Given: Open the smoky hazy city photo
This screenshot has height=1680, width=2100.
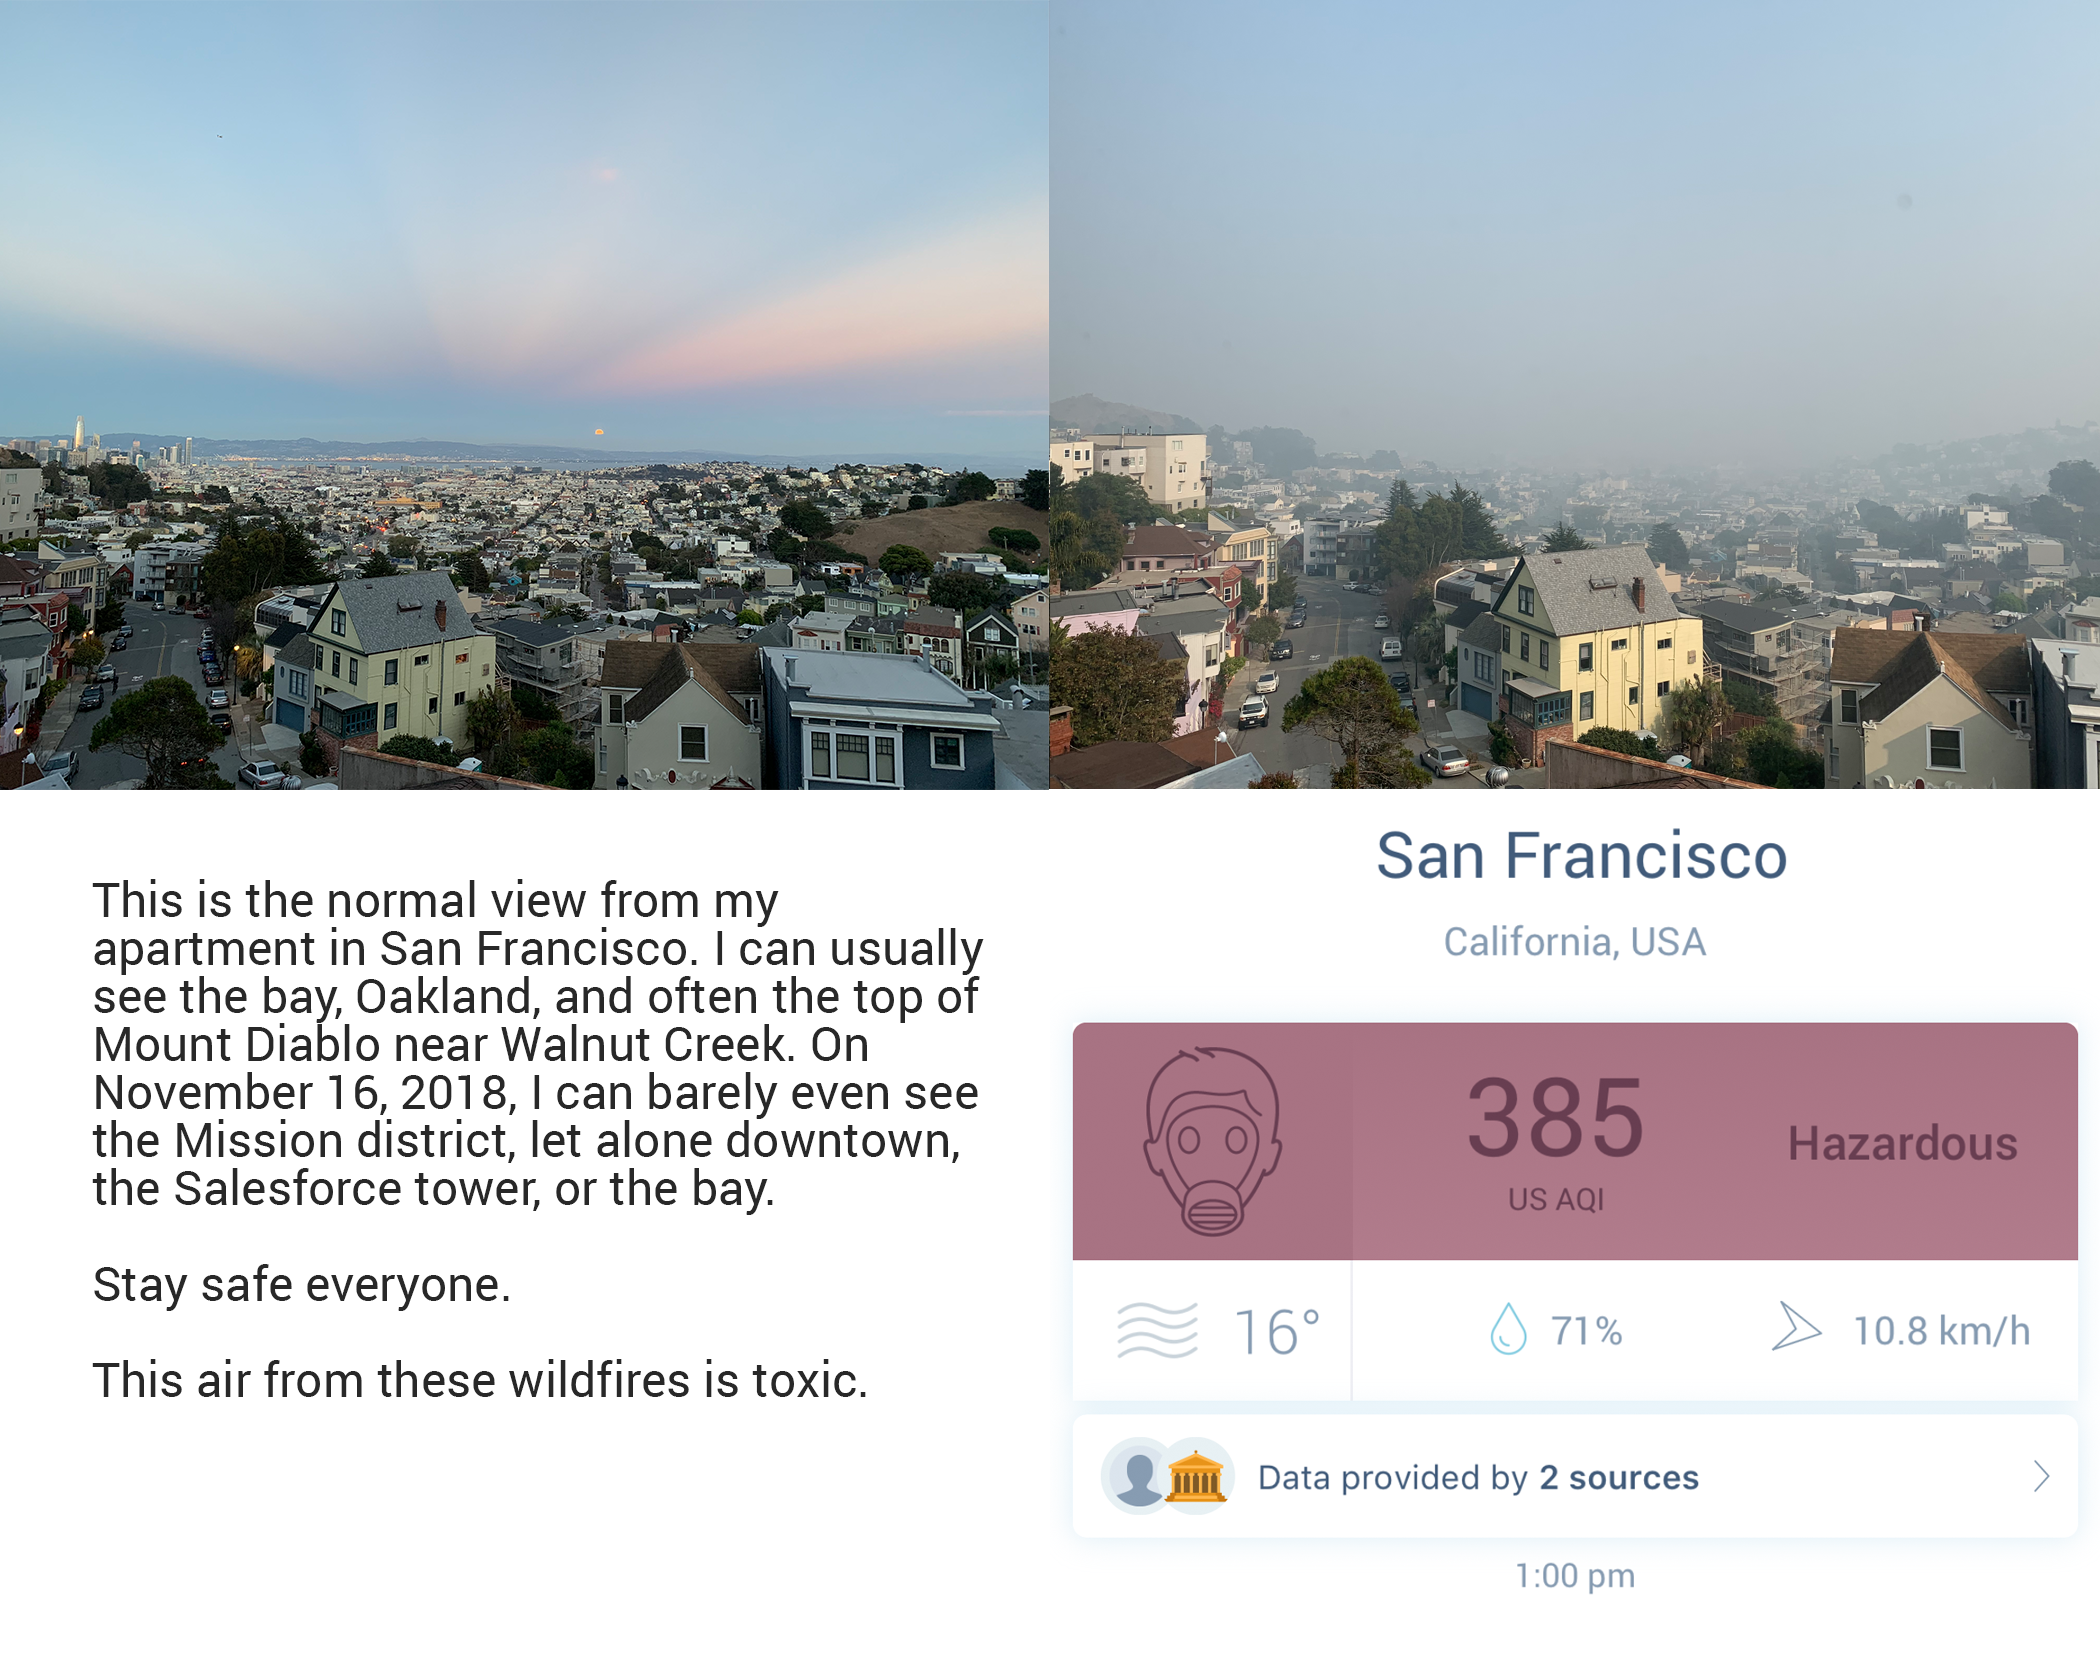Looking at the screenshot, I should pos(1575,395).
